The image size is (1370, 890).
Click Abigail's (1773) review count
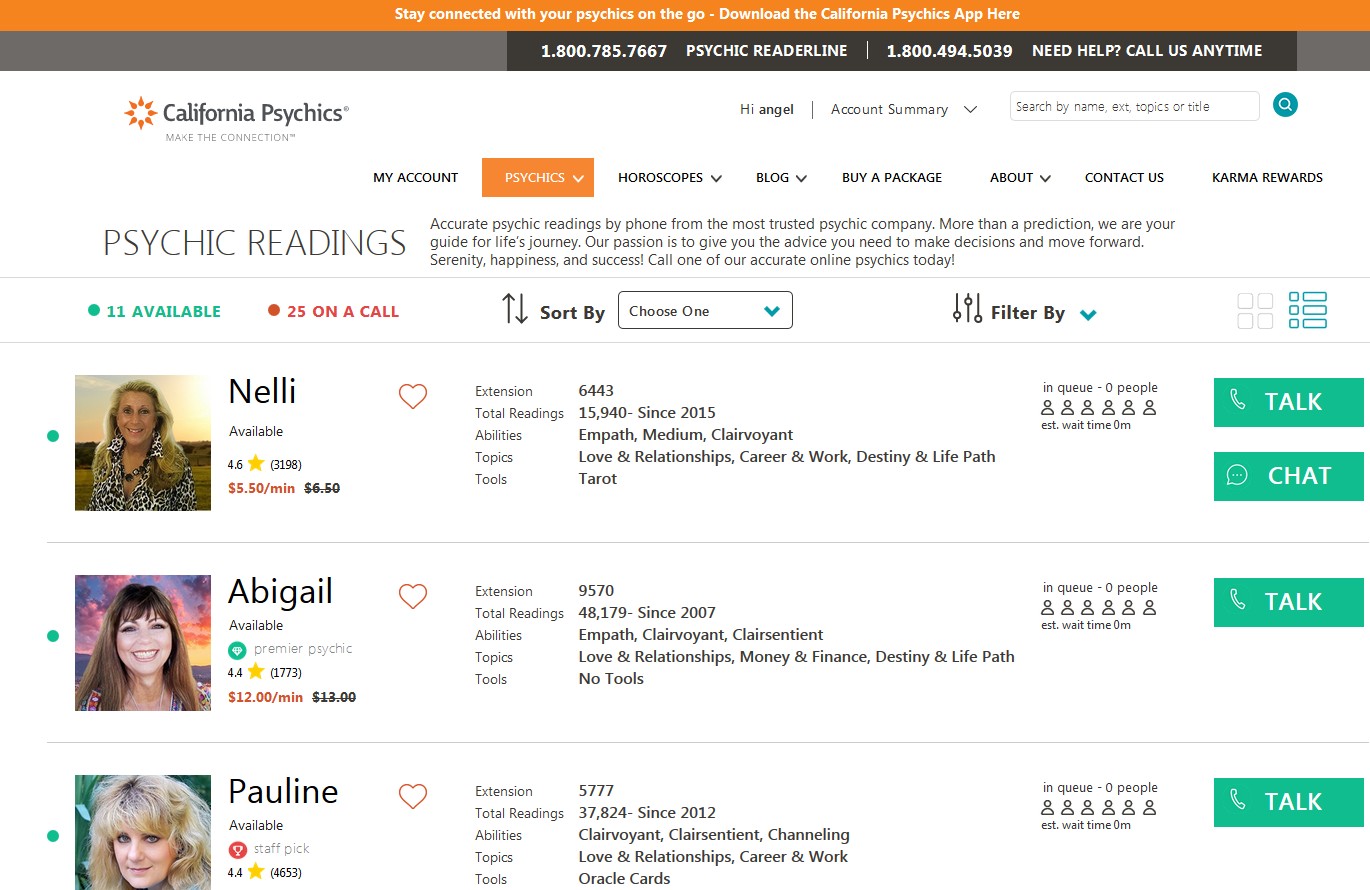[x=286, y=673]
